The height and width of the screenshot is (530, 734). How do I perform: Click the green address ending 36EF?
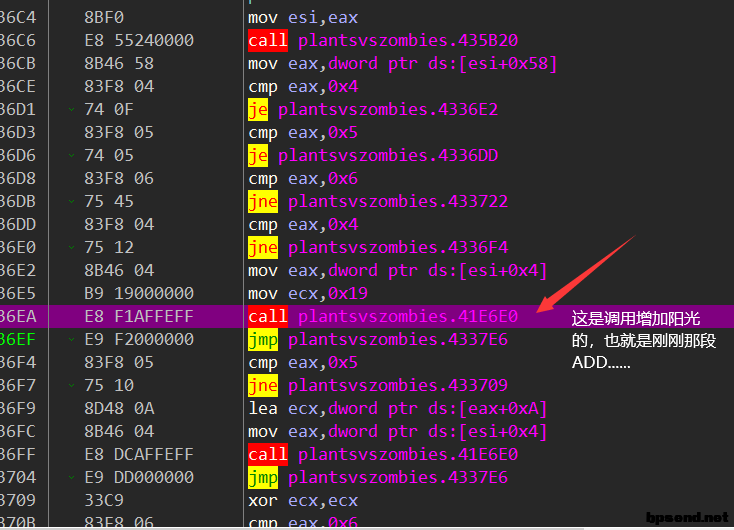18,339
